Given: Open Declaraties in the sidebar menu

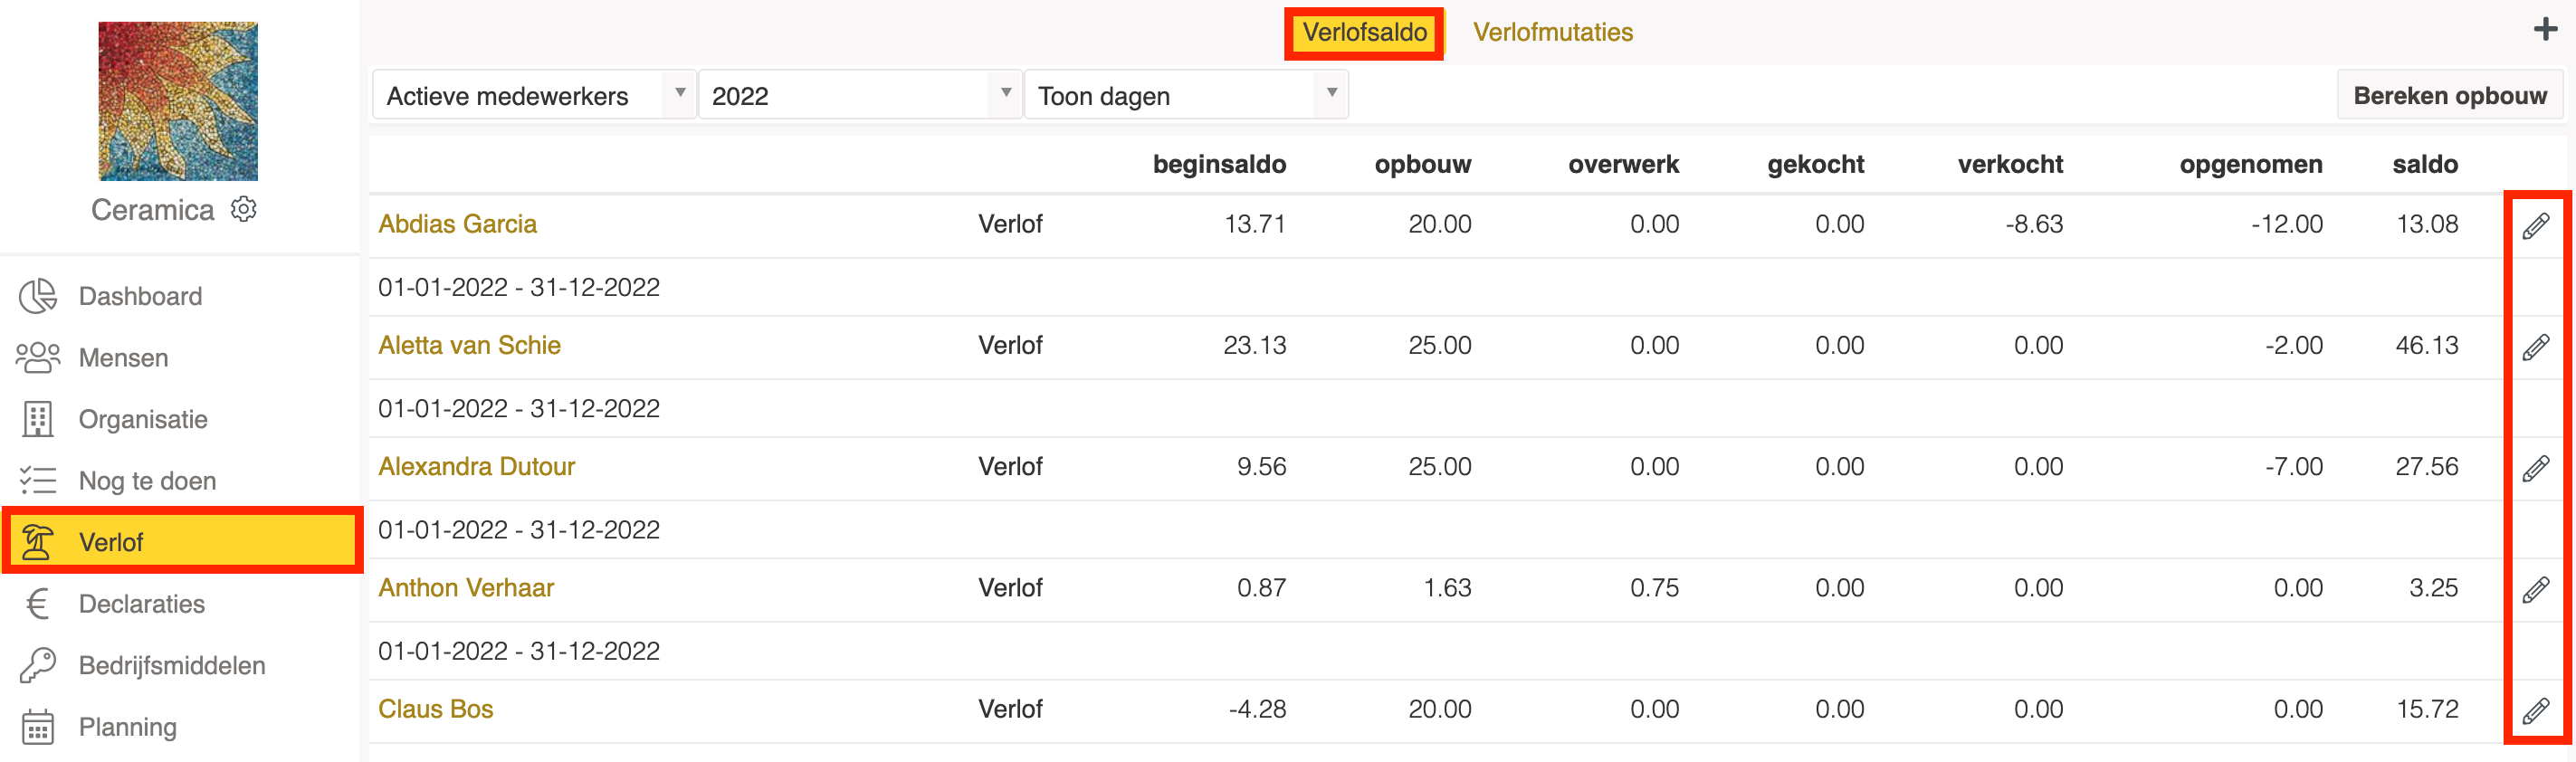Looking at the screenshot, I should pyautogui.click(x=141, y=604).
